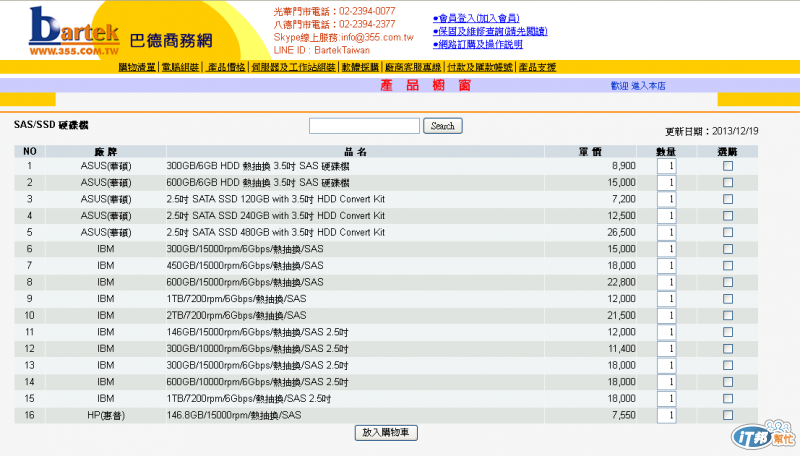Tick checkbox for SSD 120GB row 3

(x=728, y=199)
